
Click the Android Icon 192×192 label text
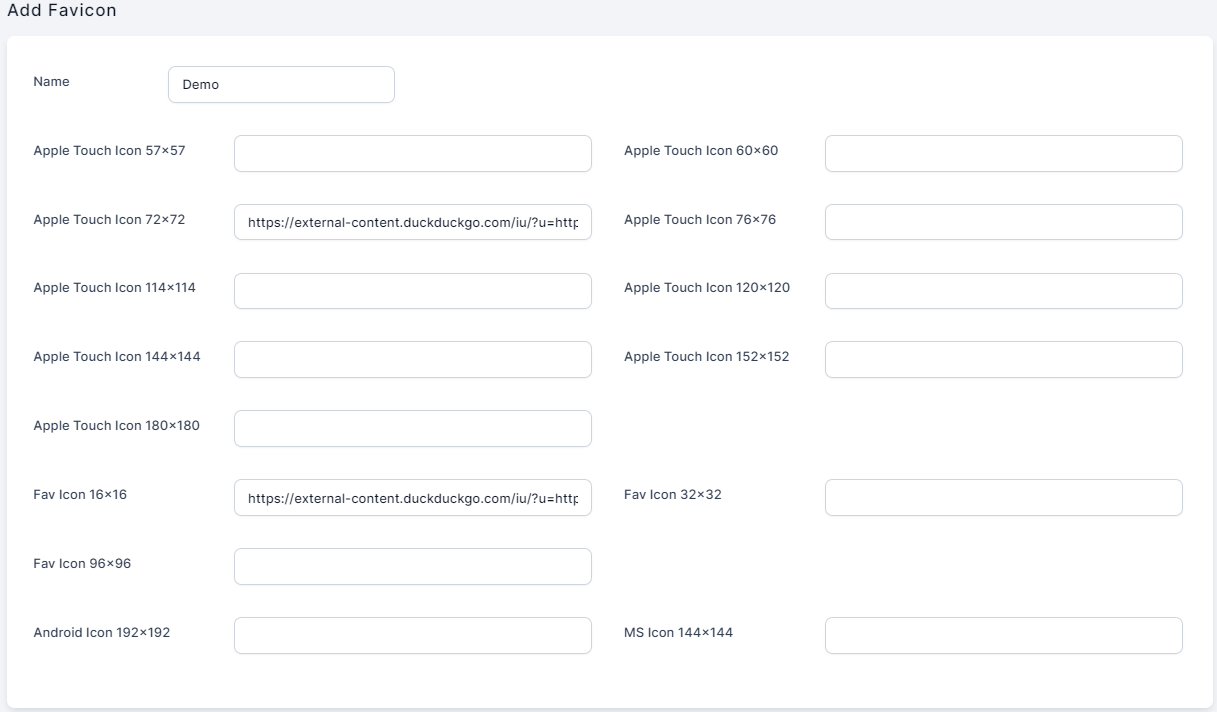(102, 632)
